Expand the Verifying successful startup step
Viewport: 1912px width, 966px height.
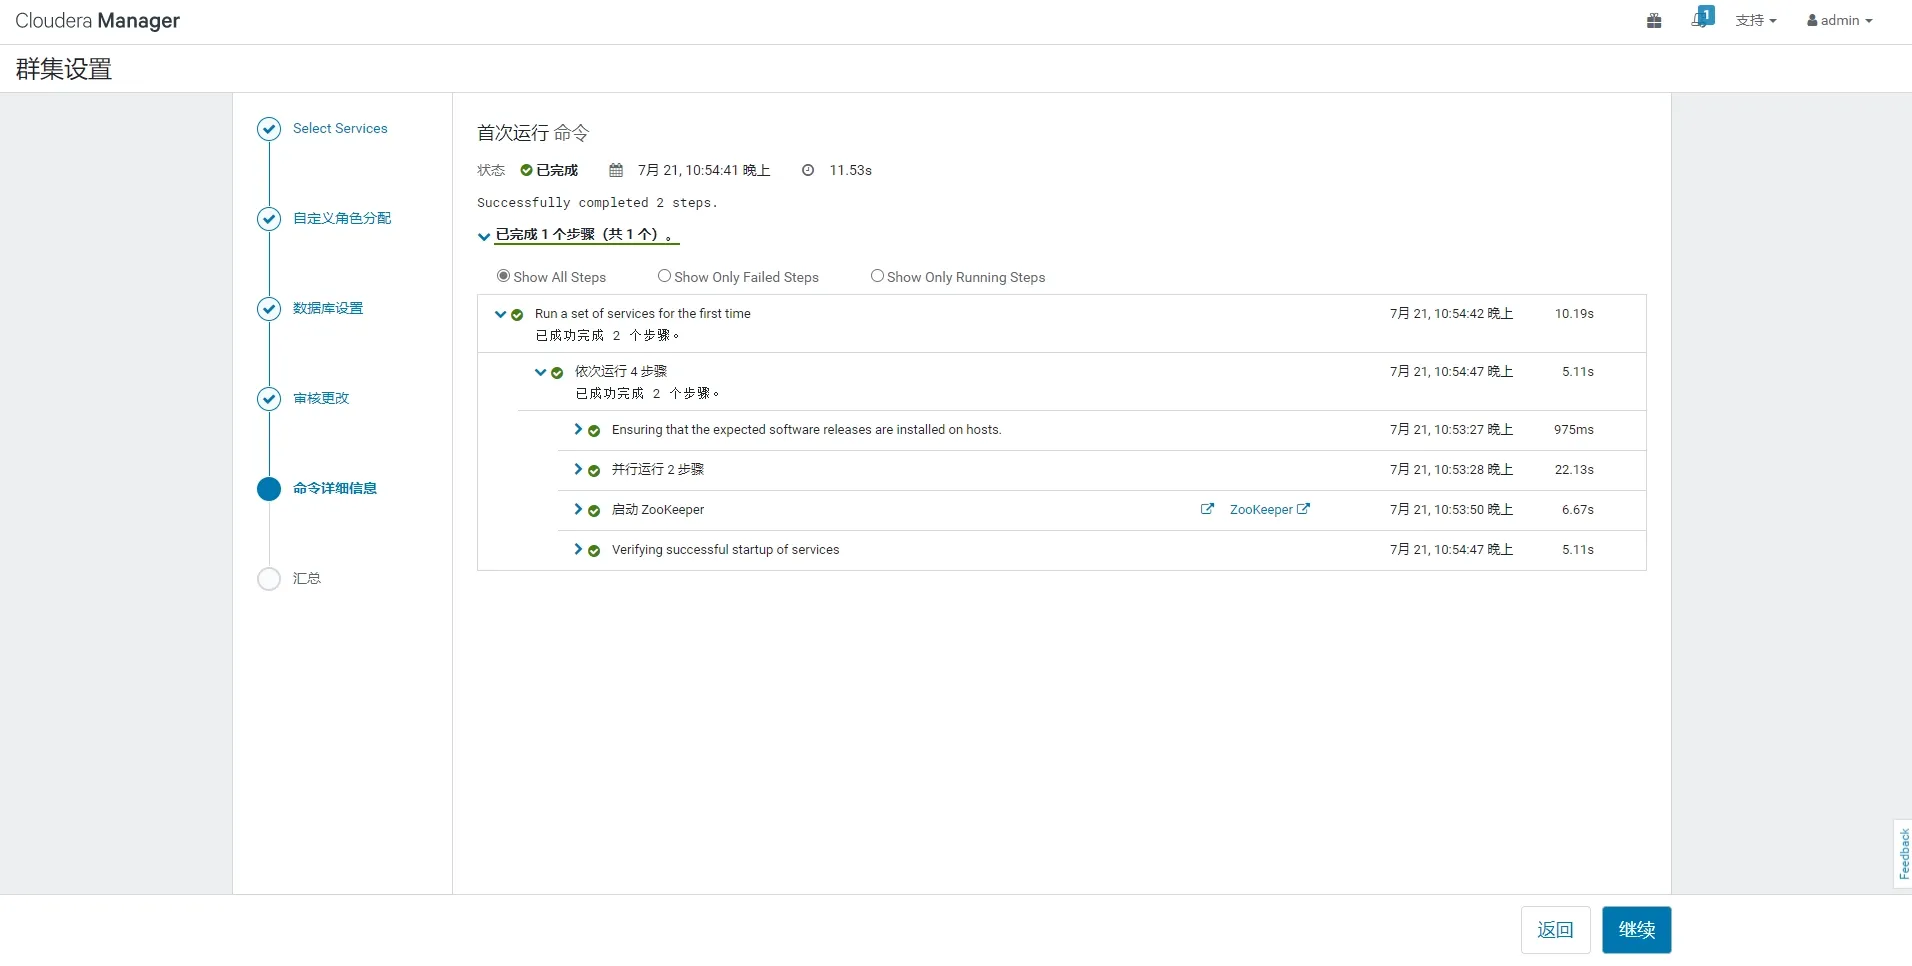[x=578, y=549]
